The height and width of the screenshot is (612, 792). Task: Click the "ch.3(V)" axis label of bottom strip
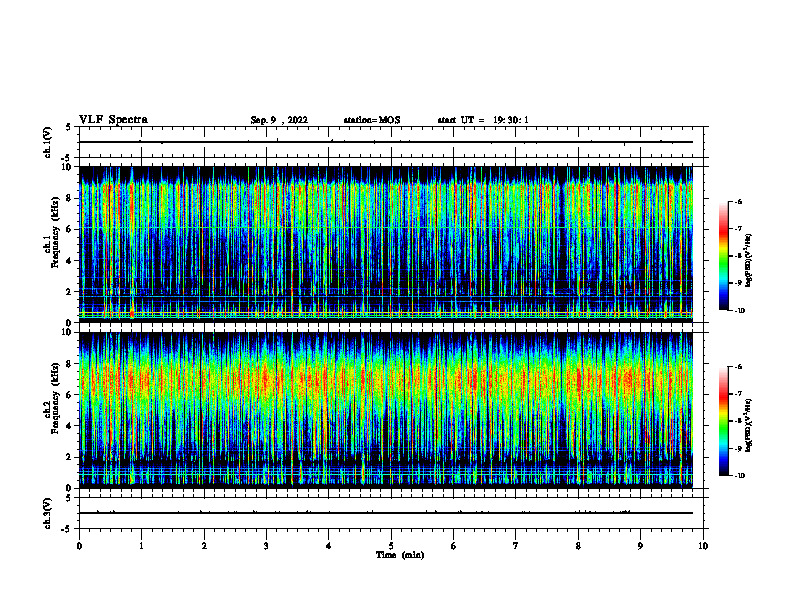[x=48, y=513]
